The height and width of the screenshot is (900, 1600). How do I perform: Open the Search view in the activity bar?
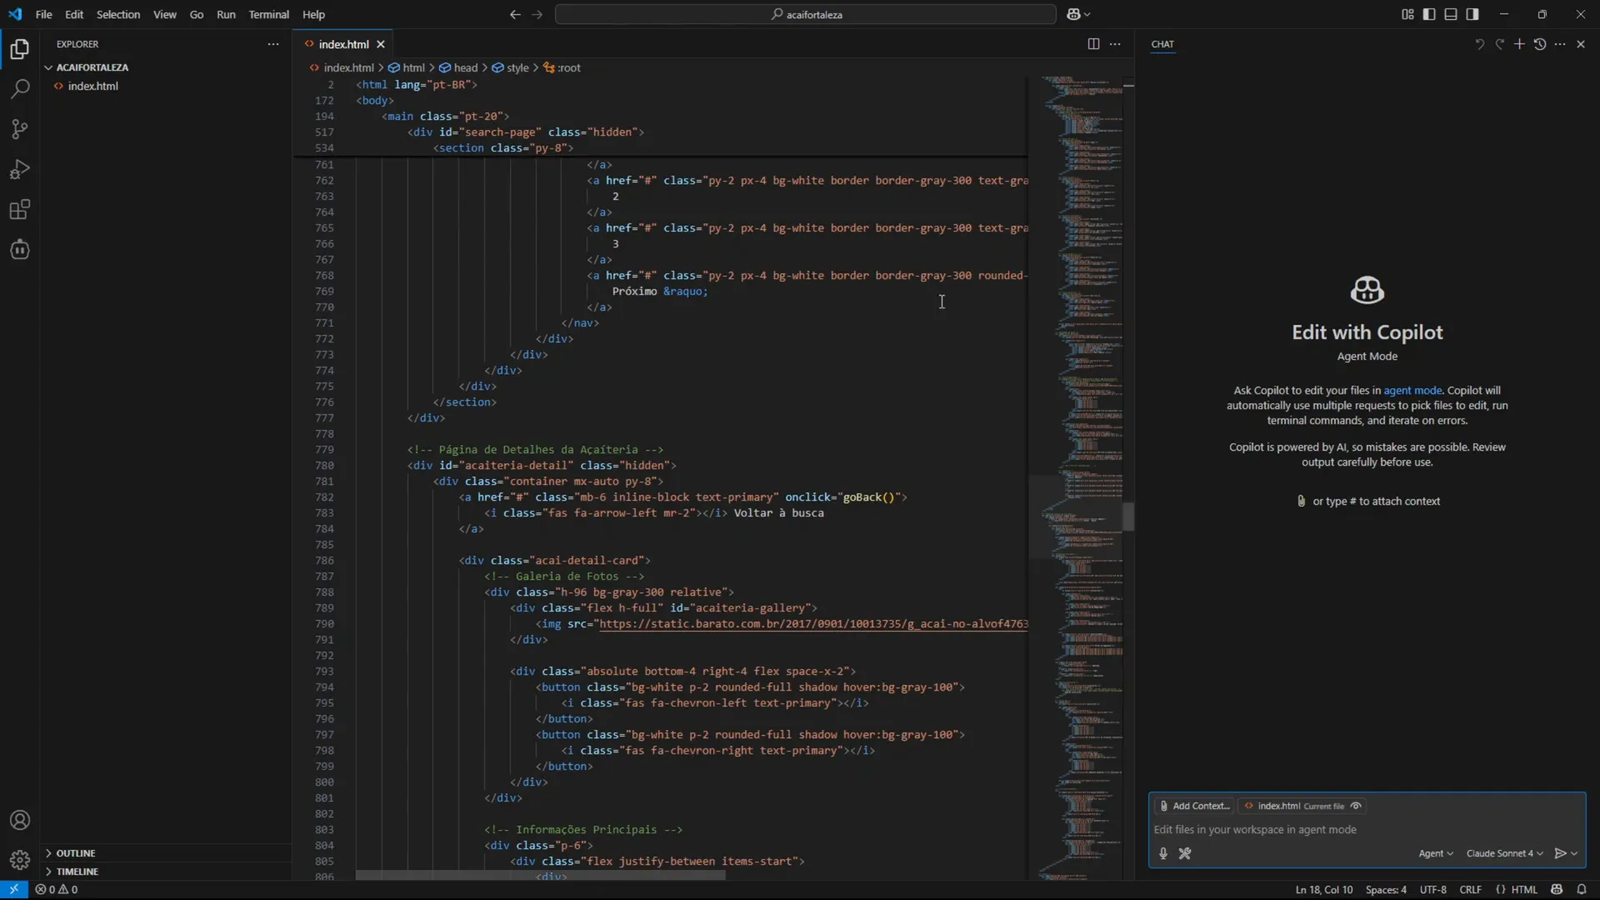point(20,88)
